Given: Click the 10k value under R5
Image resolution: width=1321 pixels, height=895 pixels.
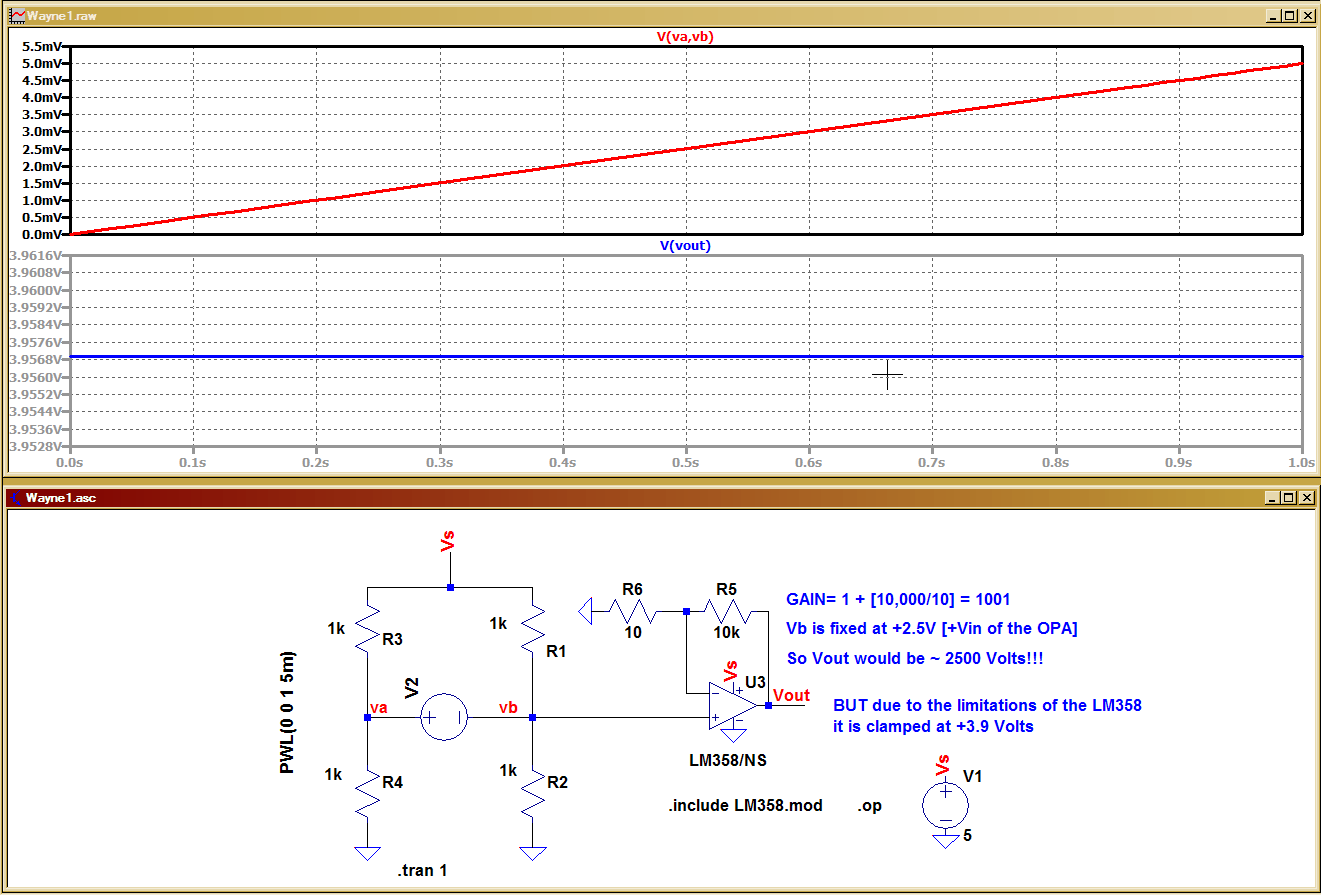Looking at the screenshot, I should pyautogui.click(x=728, y=633).
